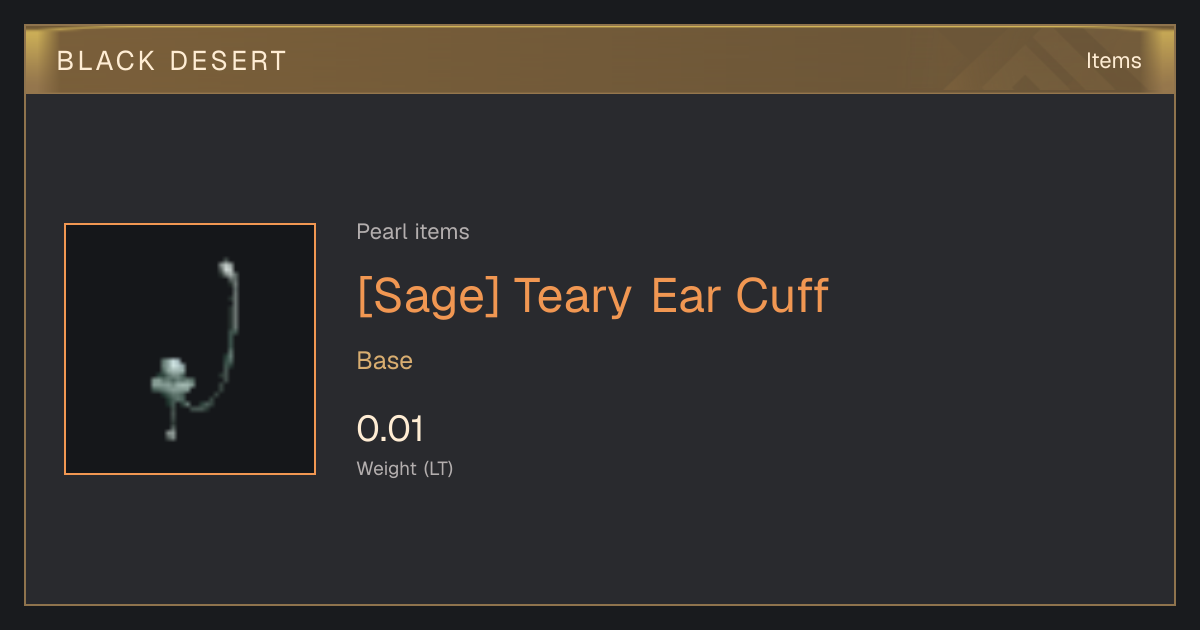Click the BLACK DESERT logo text
Viewport: 1200px width, 630px height.
coord(172,61)
